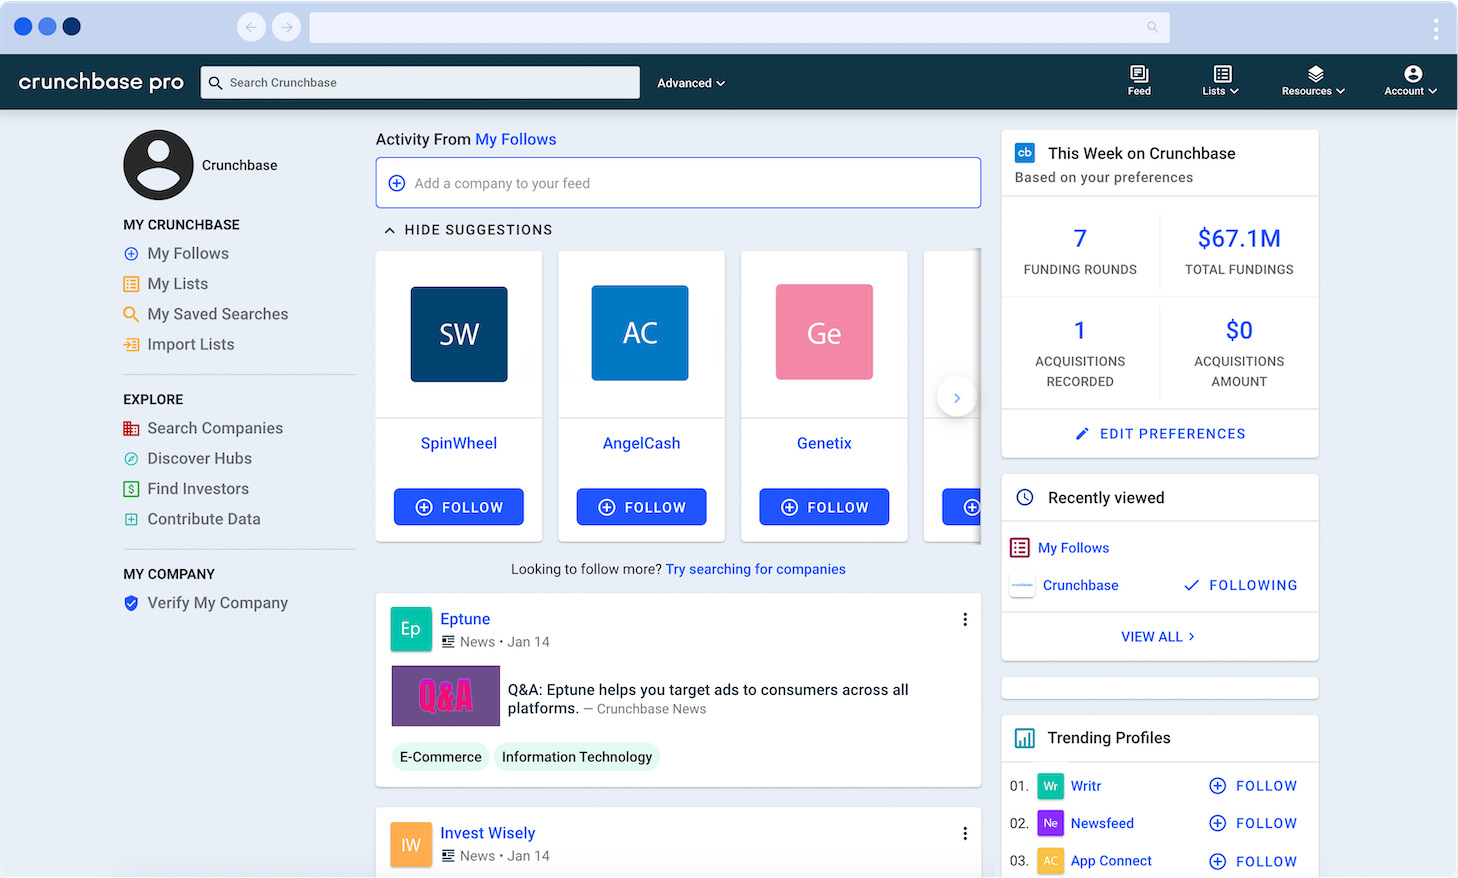
Task: Open the Lists menu icon
Action: (1222, 74)
